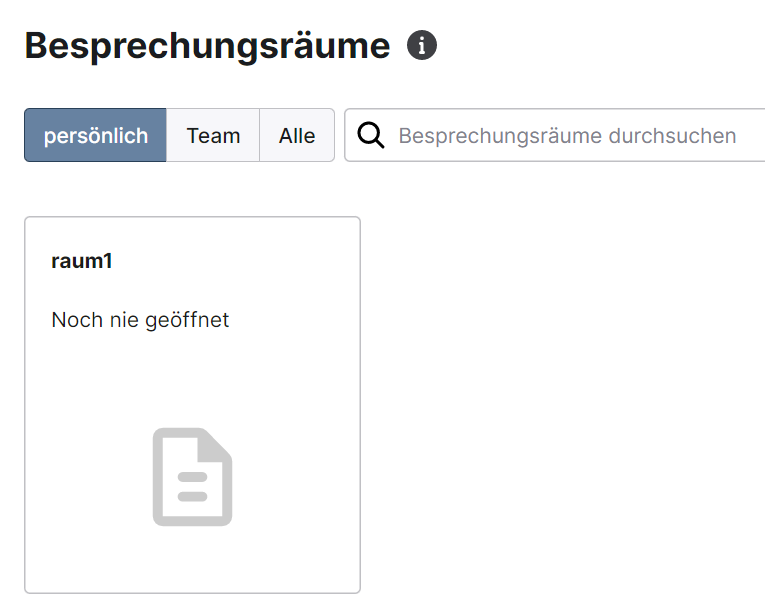
Task: Click the info icon beside Besprechungsräume
Action: pyautogui.click(x=422, y=45)
